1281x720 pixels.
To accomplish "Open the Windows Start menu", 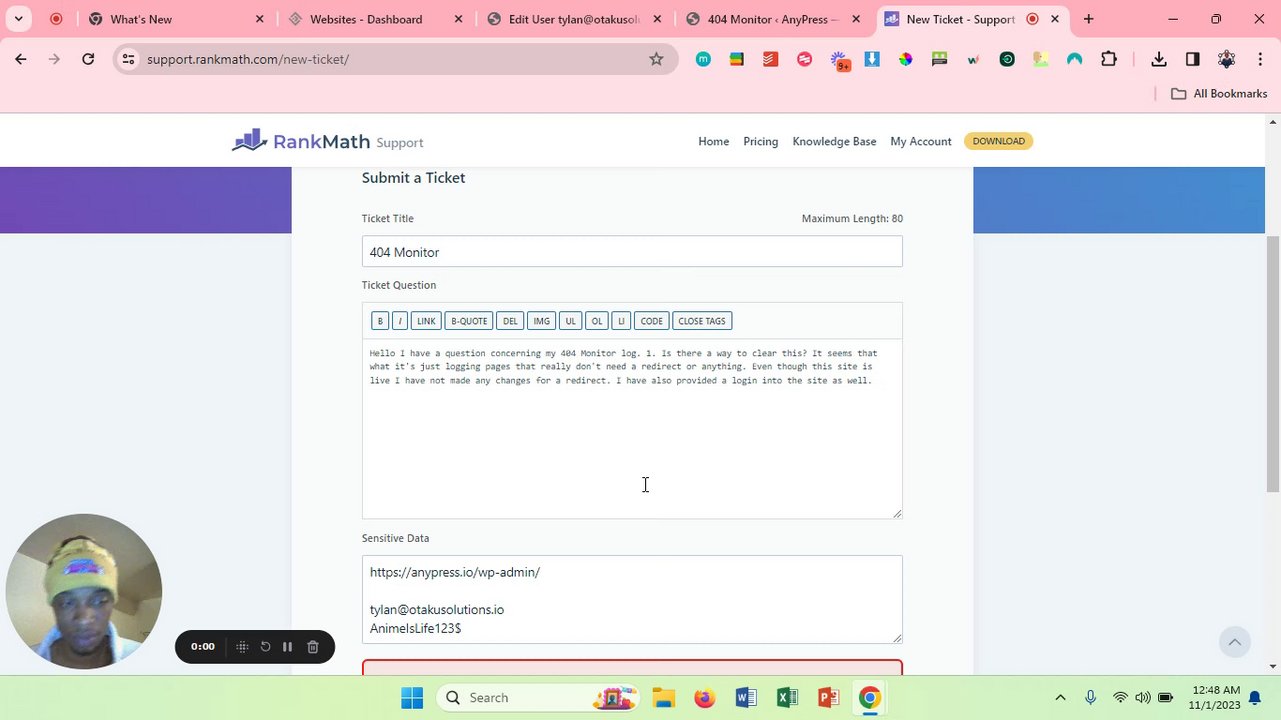I will tap(412, 698).
